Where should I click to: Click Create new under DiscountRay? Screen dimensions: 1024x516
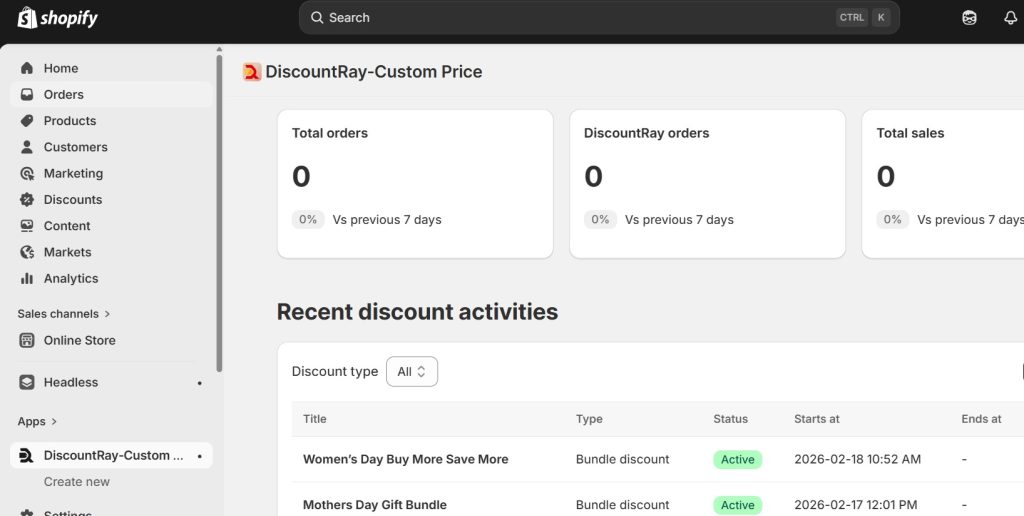point(76,482)
